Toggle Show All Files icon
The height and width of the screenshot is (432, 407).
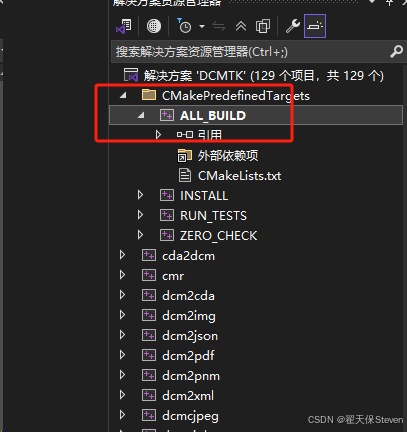point(263,26)
